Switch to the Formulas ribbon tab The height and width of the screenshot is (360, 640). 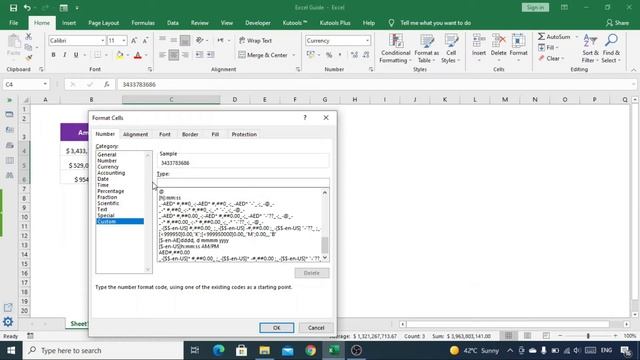143,23
